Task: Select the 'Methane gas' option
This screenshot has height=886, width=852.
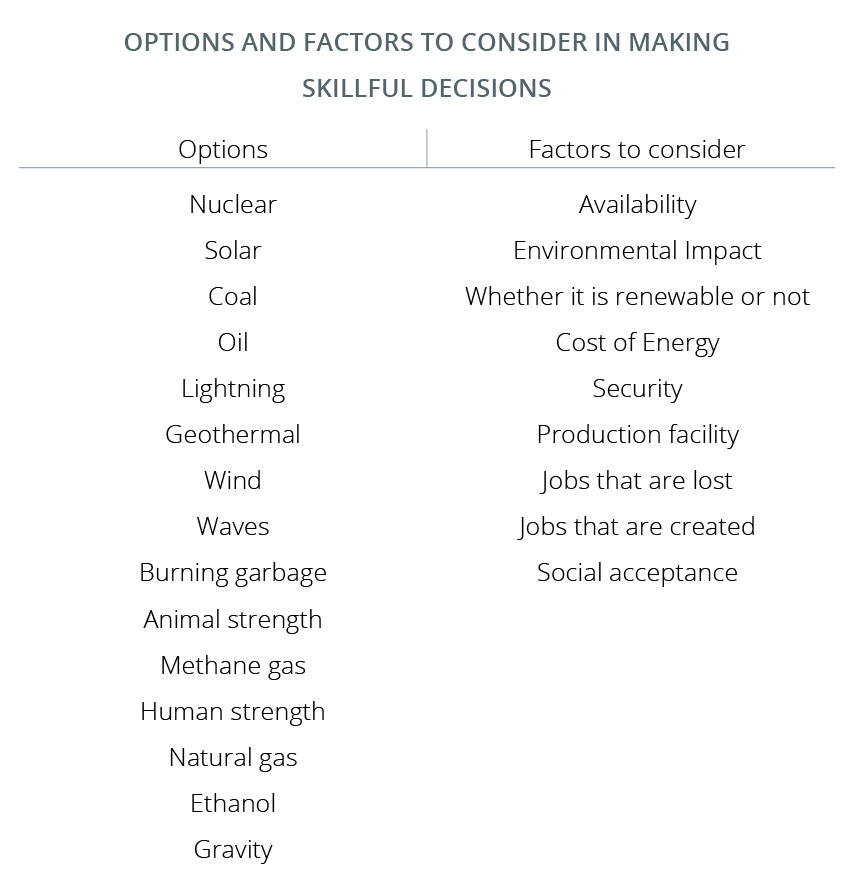Action: (233, 666)
